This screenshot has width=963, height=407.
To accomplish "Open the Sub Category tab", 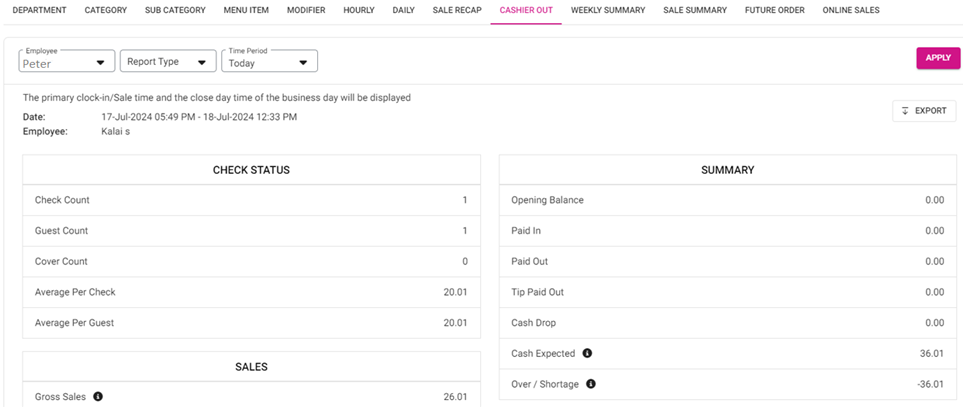I will [x=175, y=10].
